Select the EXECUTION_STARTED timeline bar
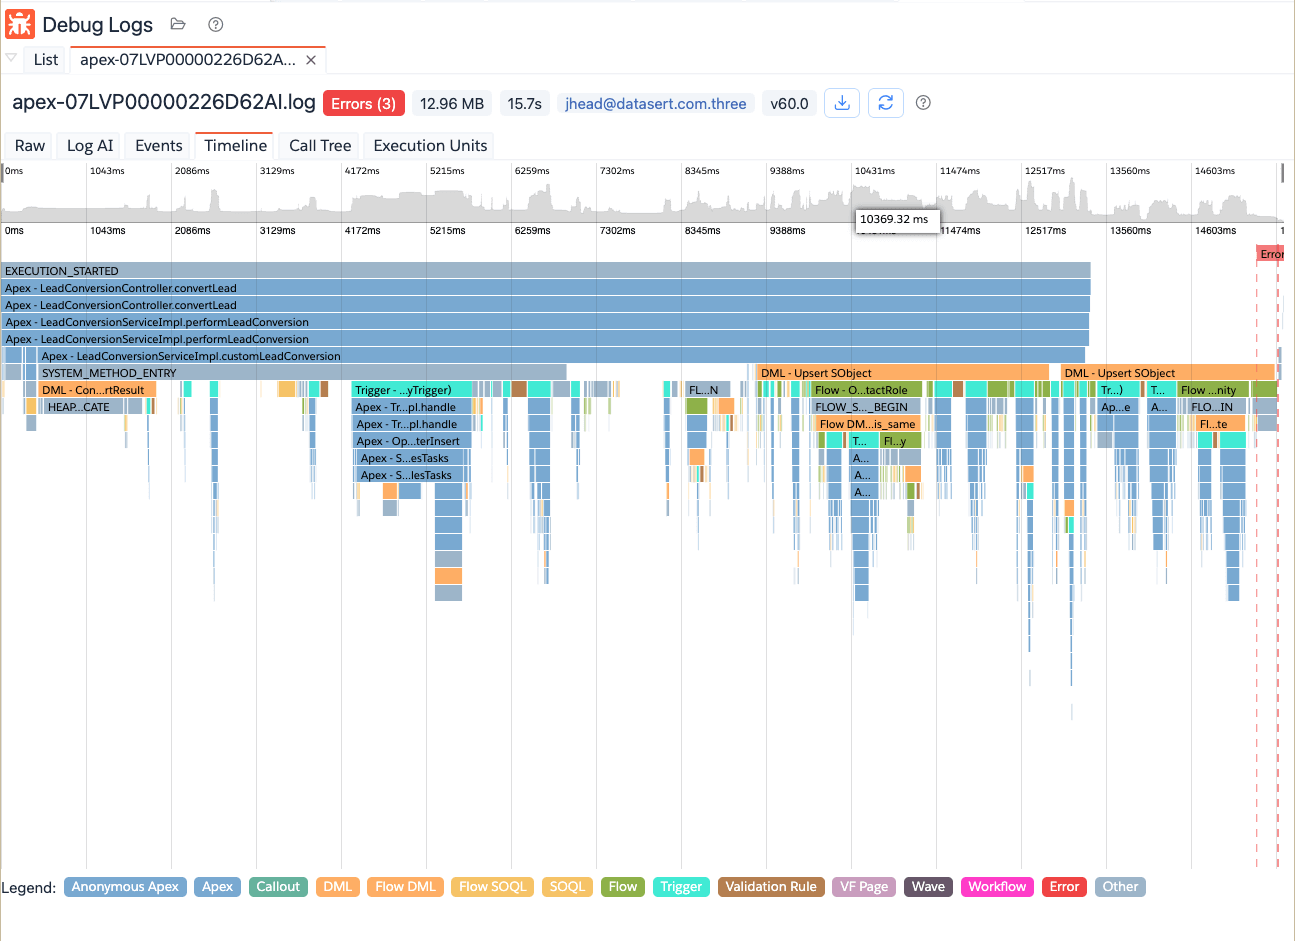 545,271
